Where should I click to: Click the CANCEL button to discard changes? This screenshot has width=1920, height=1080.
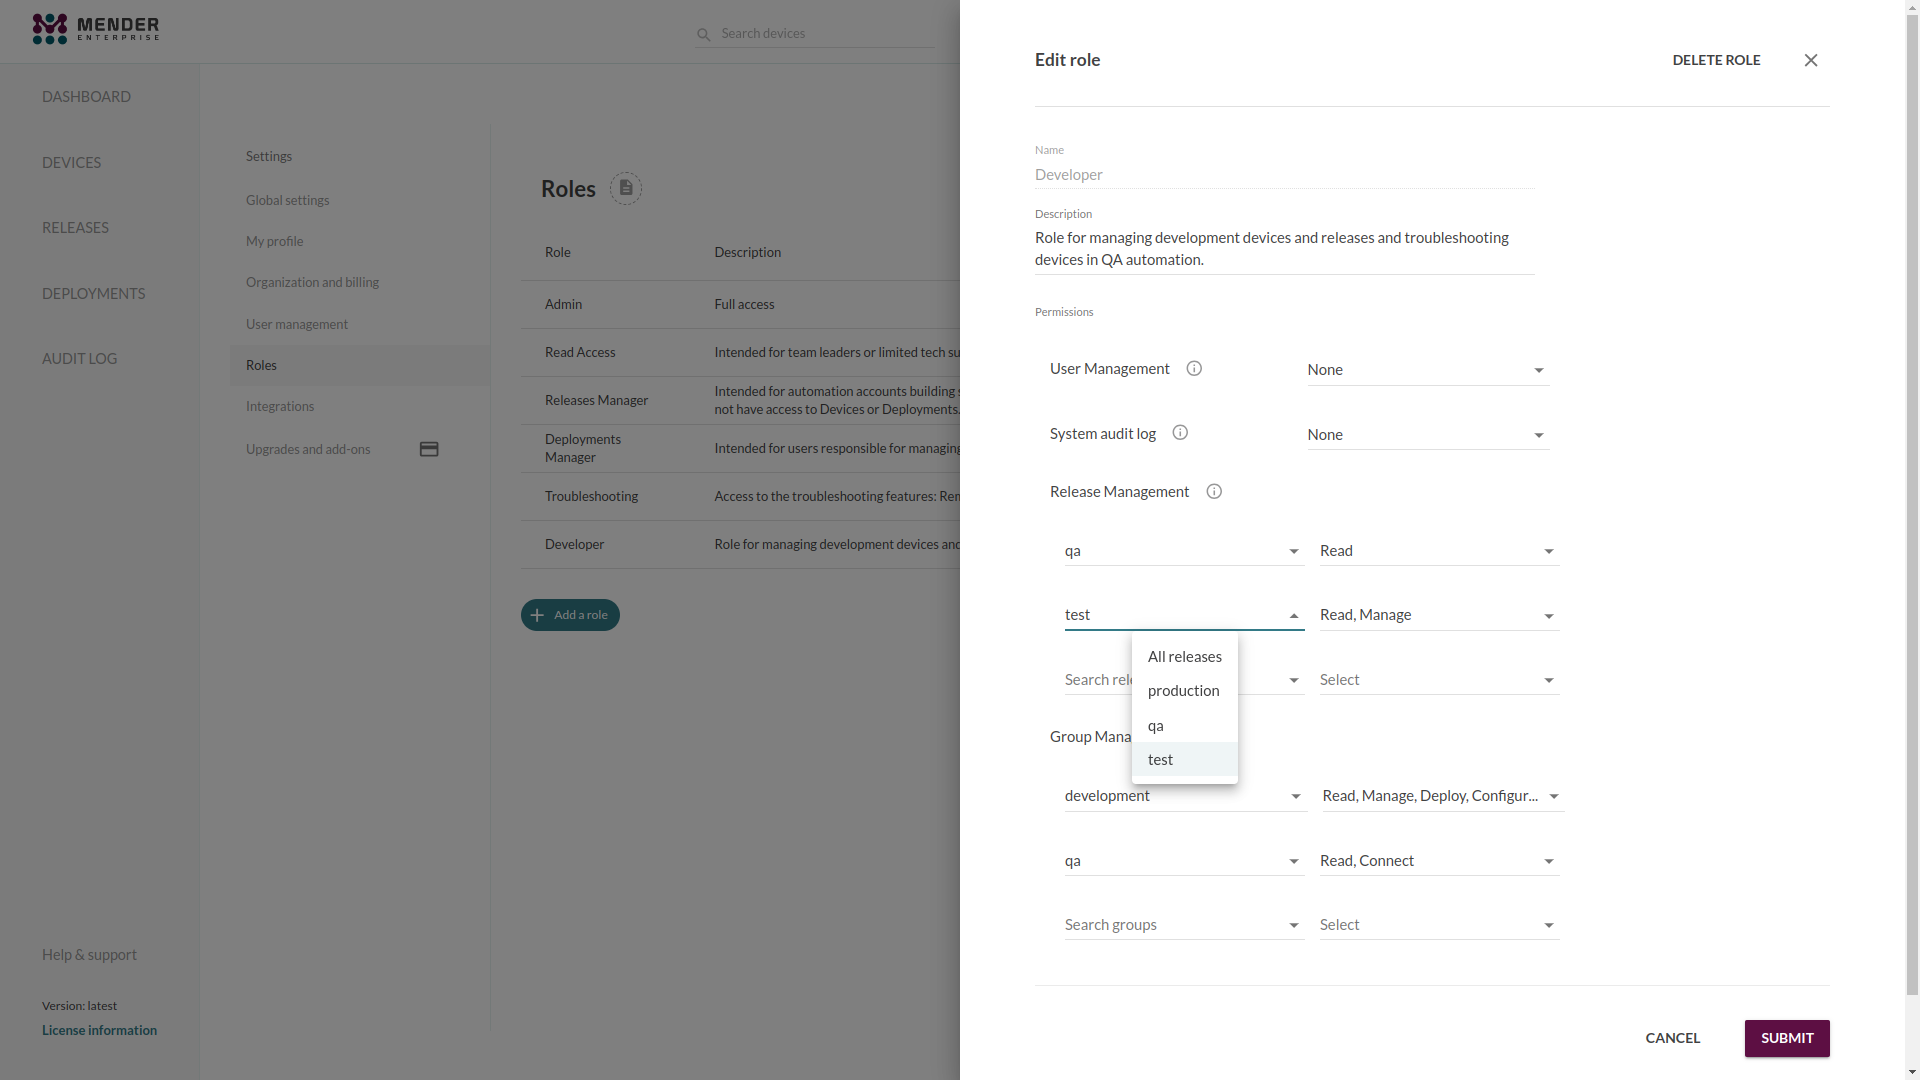click(x=1672, y=1038)
